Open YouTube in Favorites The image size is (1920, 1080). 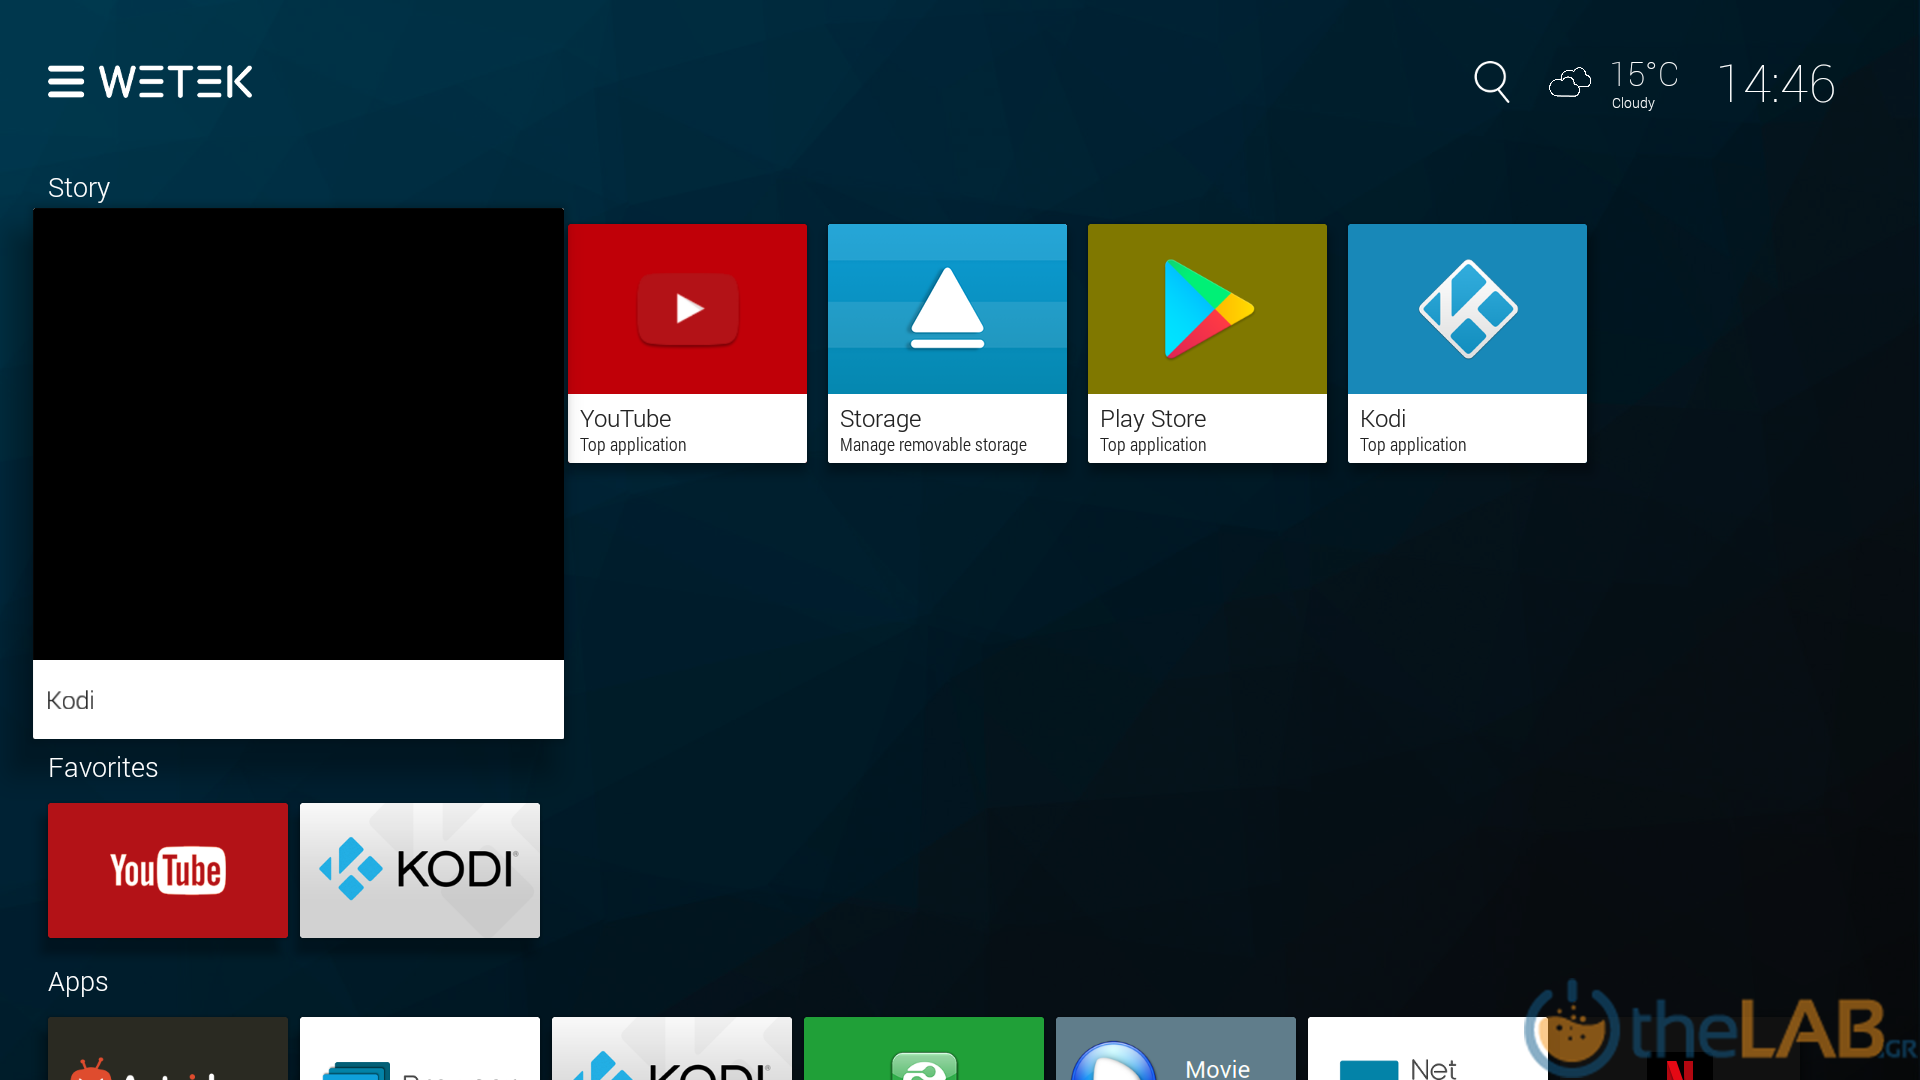[168, 870]
